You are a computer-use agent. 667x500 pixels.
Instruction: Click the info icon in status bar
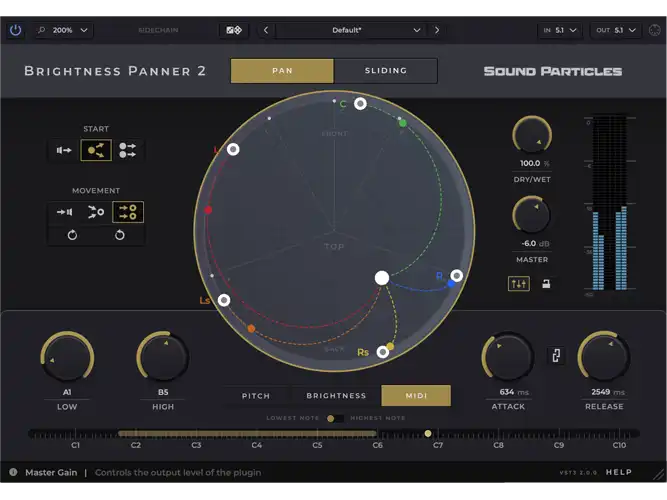tap(13, 472)
